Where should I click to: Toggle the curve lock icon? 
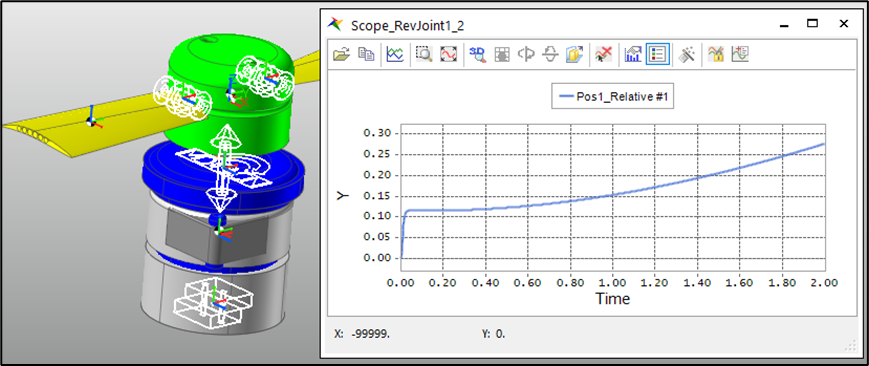[x=716, y=54]
